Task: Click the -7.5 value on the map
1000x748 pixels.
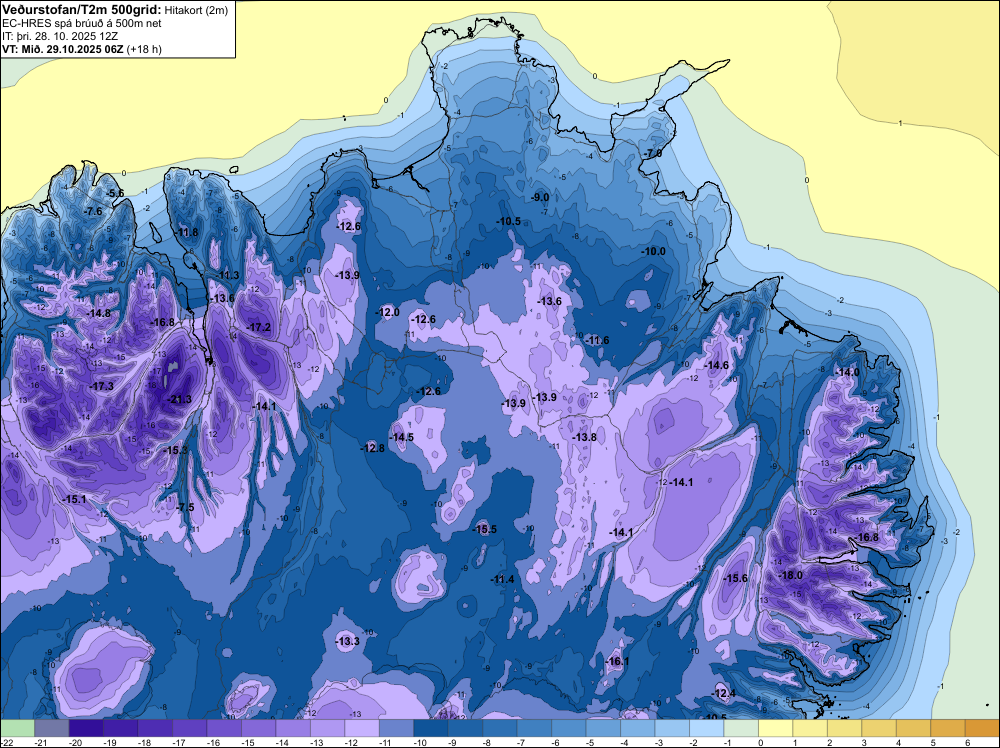Action: coord(185,507)
